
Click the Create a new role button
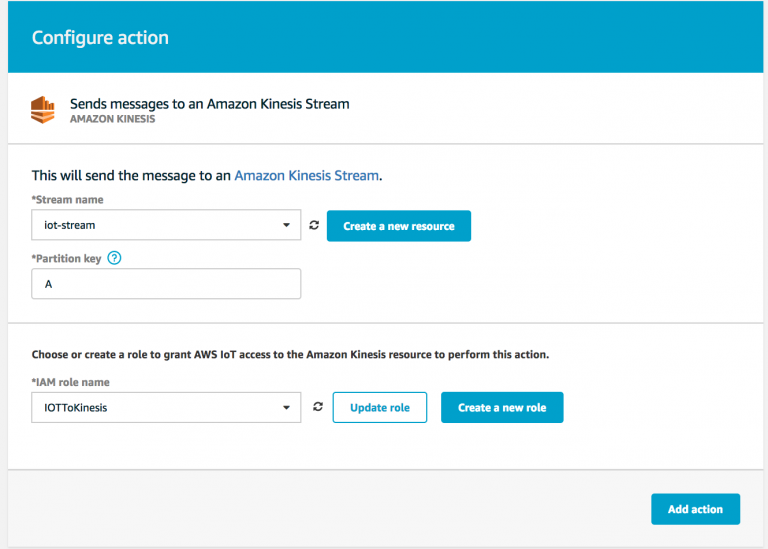pos(502,407)
